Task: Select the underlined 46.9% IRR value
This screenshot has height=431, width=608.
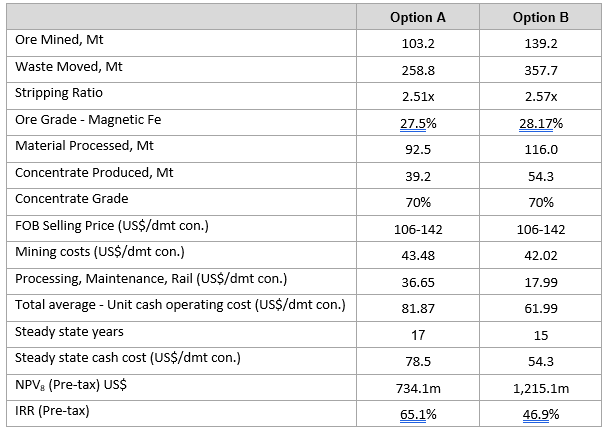Action: [x=540, y=412]
